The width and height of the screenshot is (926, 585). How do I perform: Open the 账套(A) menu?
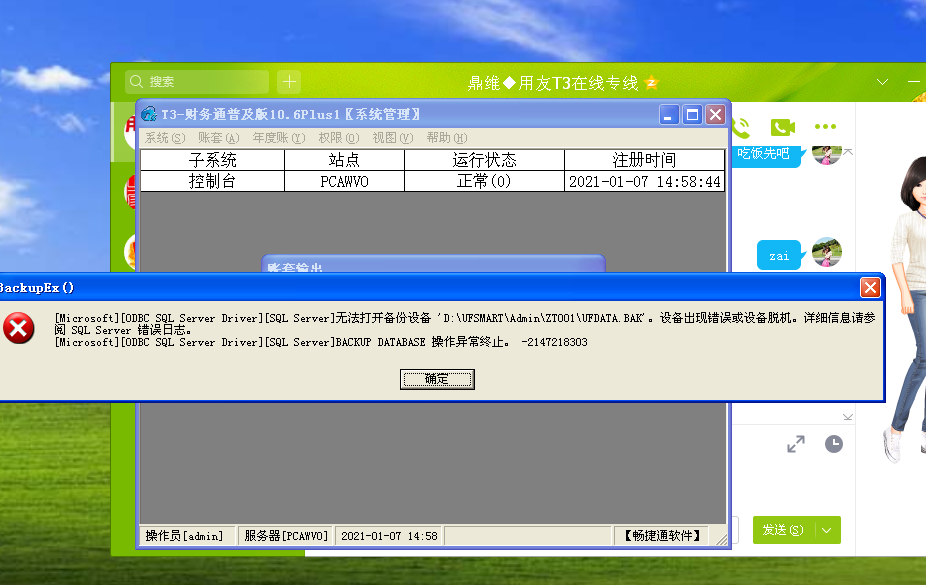pyautogui.click(x=219, y=138)
